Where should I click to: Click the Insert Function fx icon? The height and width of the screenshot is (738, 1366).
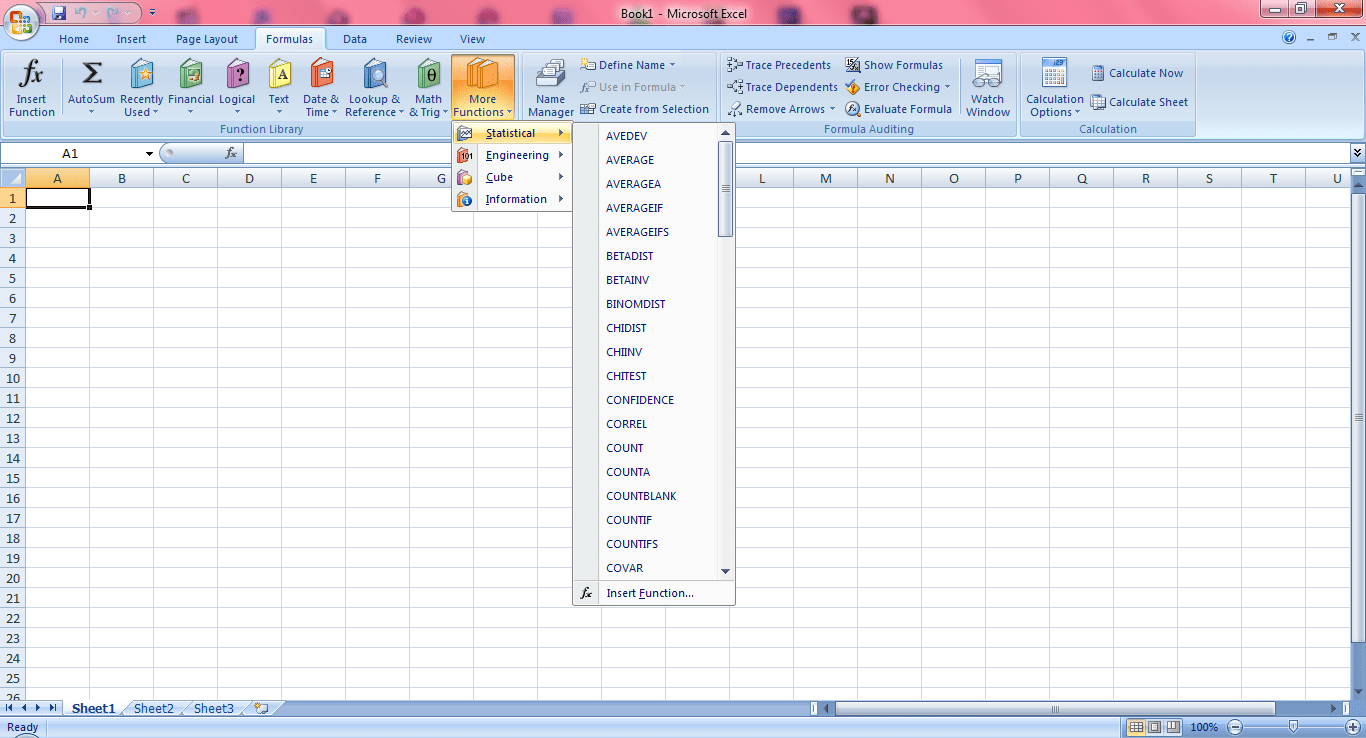tap(32, 76)
